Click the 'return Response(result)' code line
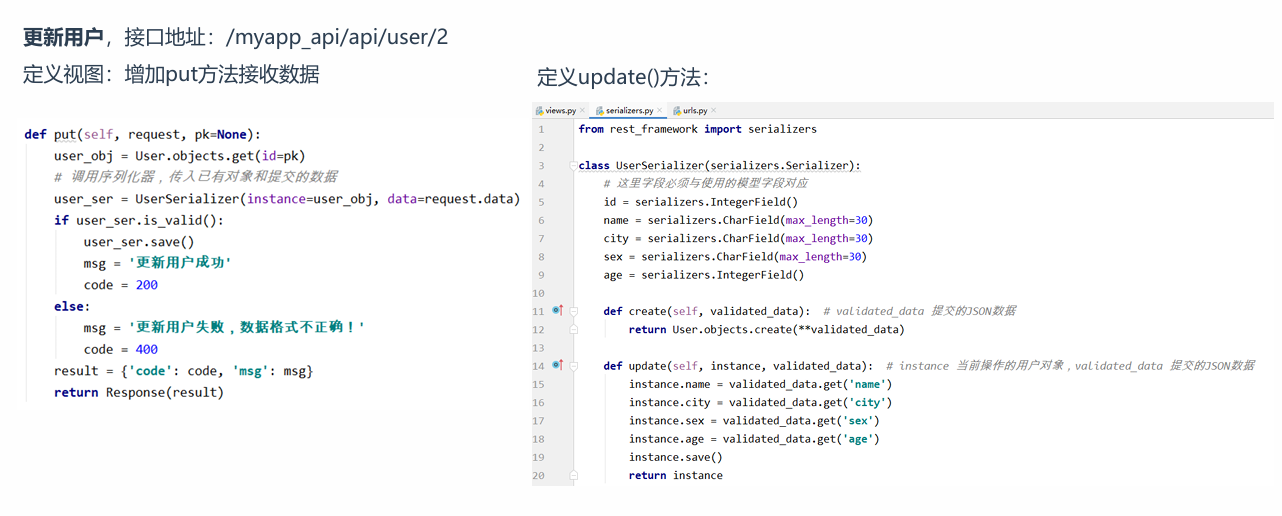1282x516 pixels. pyautogui.click(x=139, y=392)
